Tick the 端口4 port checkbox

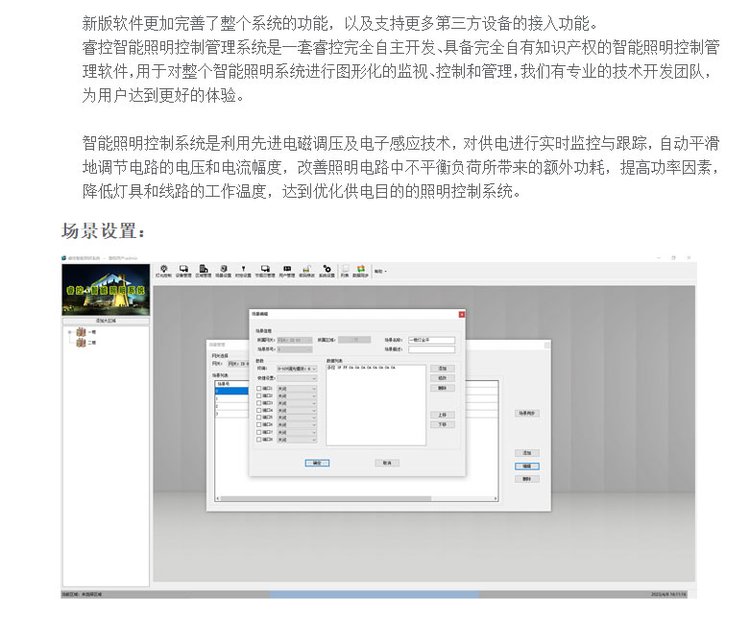coord(259,411)
